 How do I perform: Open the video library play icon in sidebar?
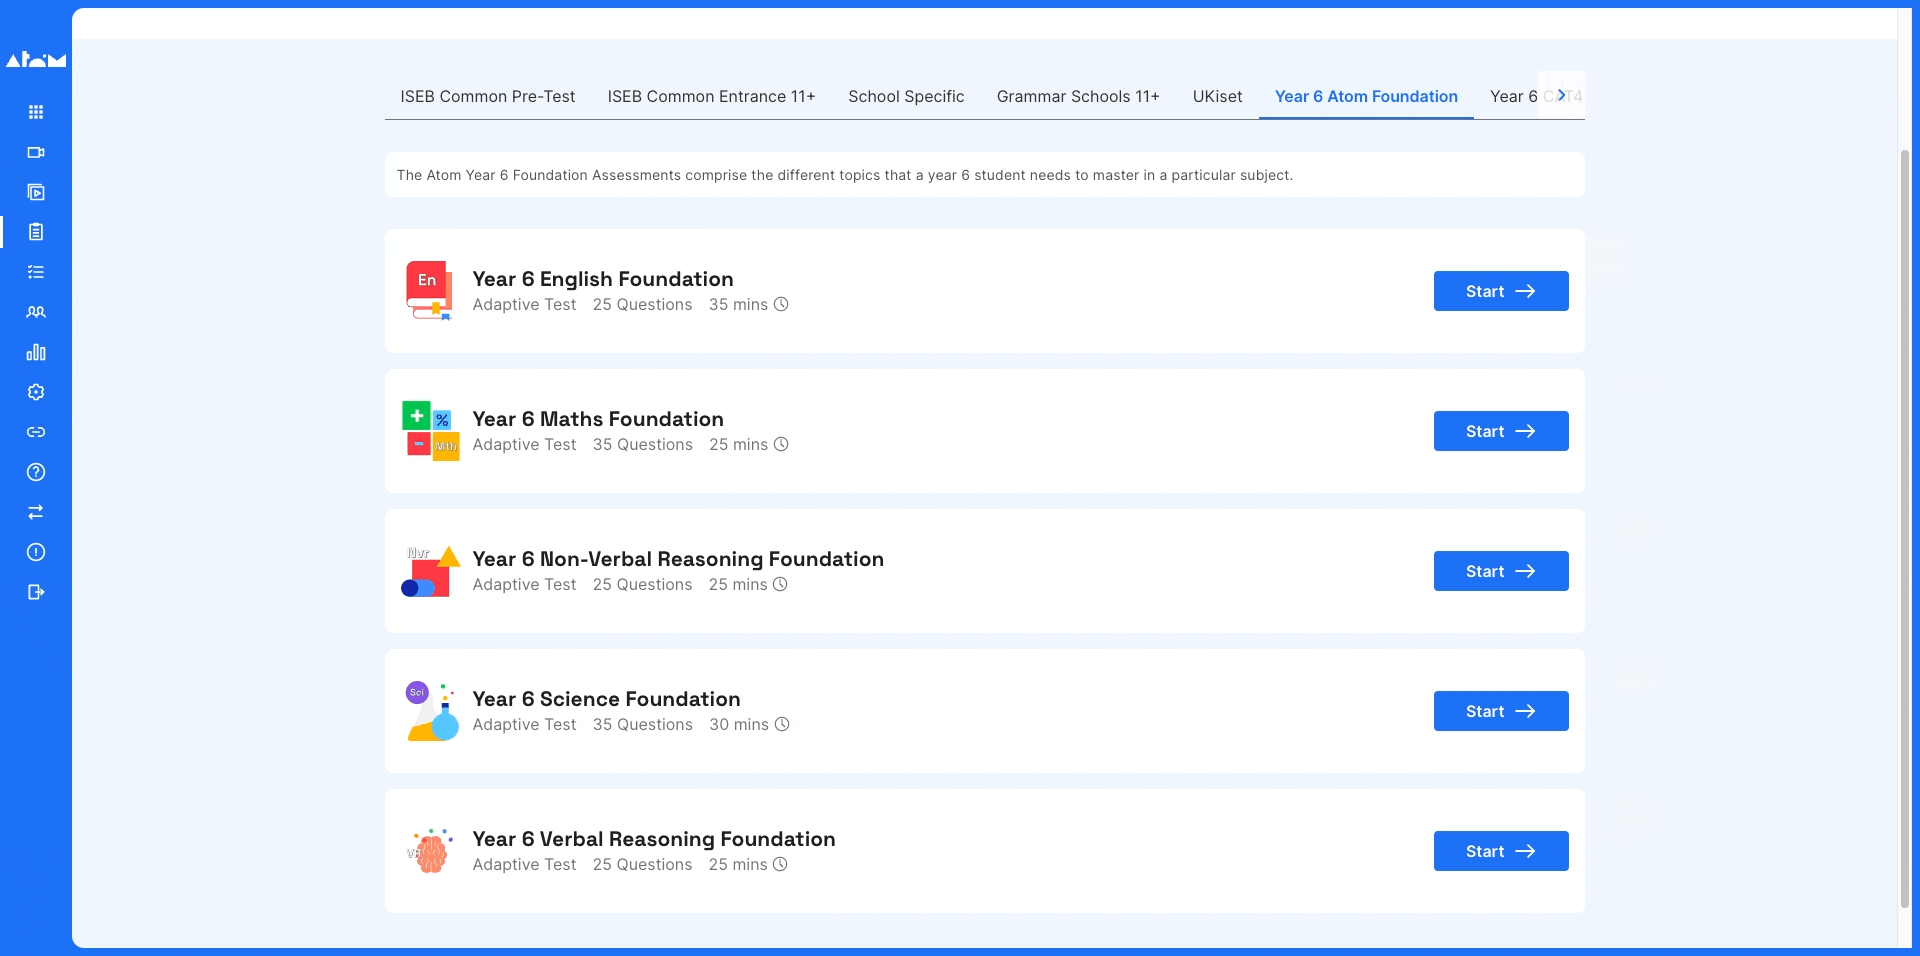(36, 192)
